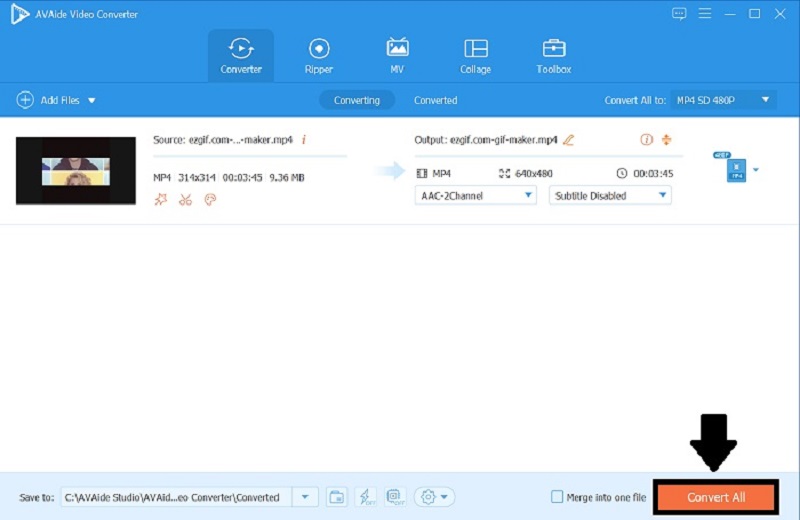
Task: Switch to the Ripper tab
Action: click(x=319, y=56)
